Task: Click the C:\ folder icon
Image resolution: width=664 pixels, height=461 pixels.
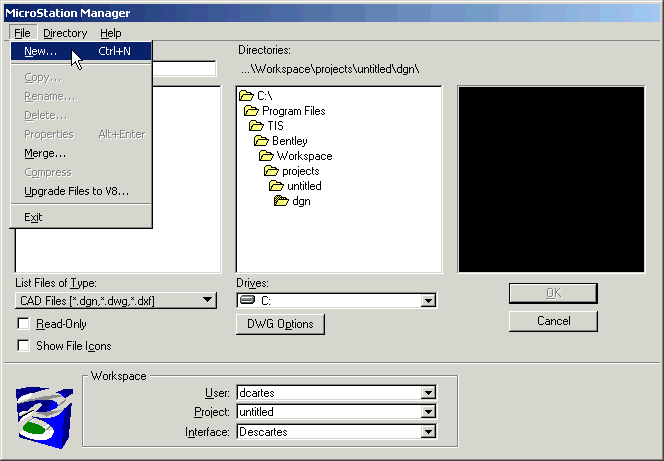Action: point(246,95)
